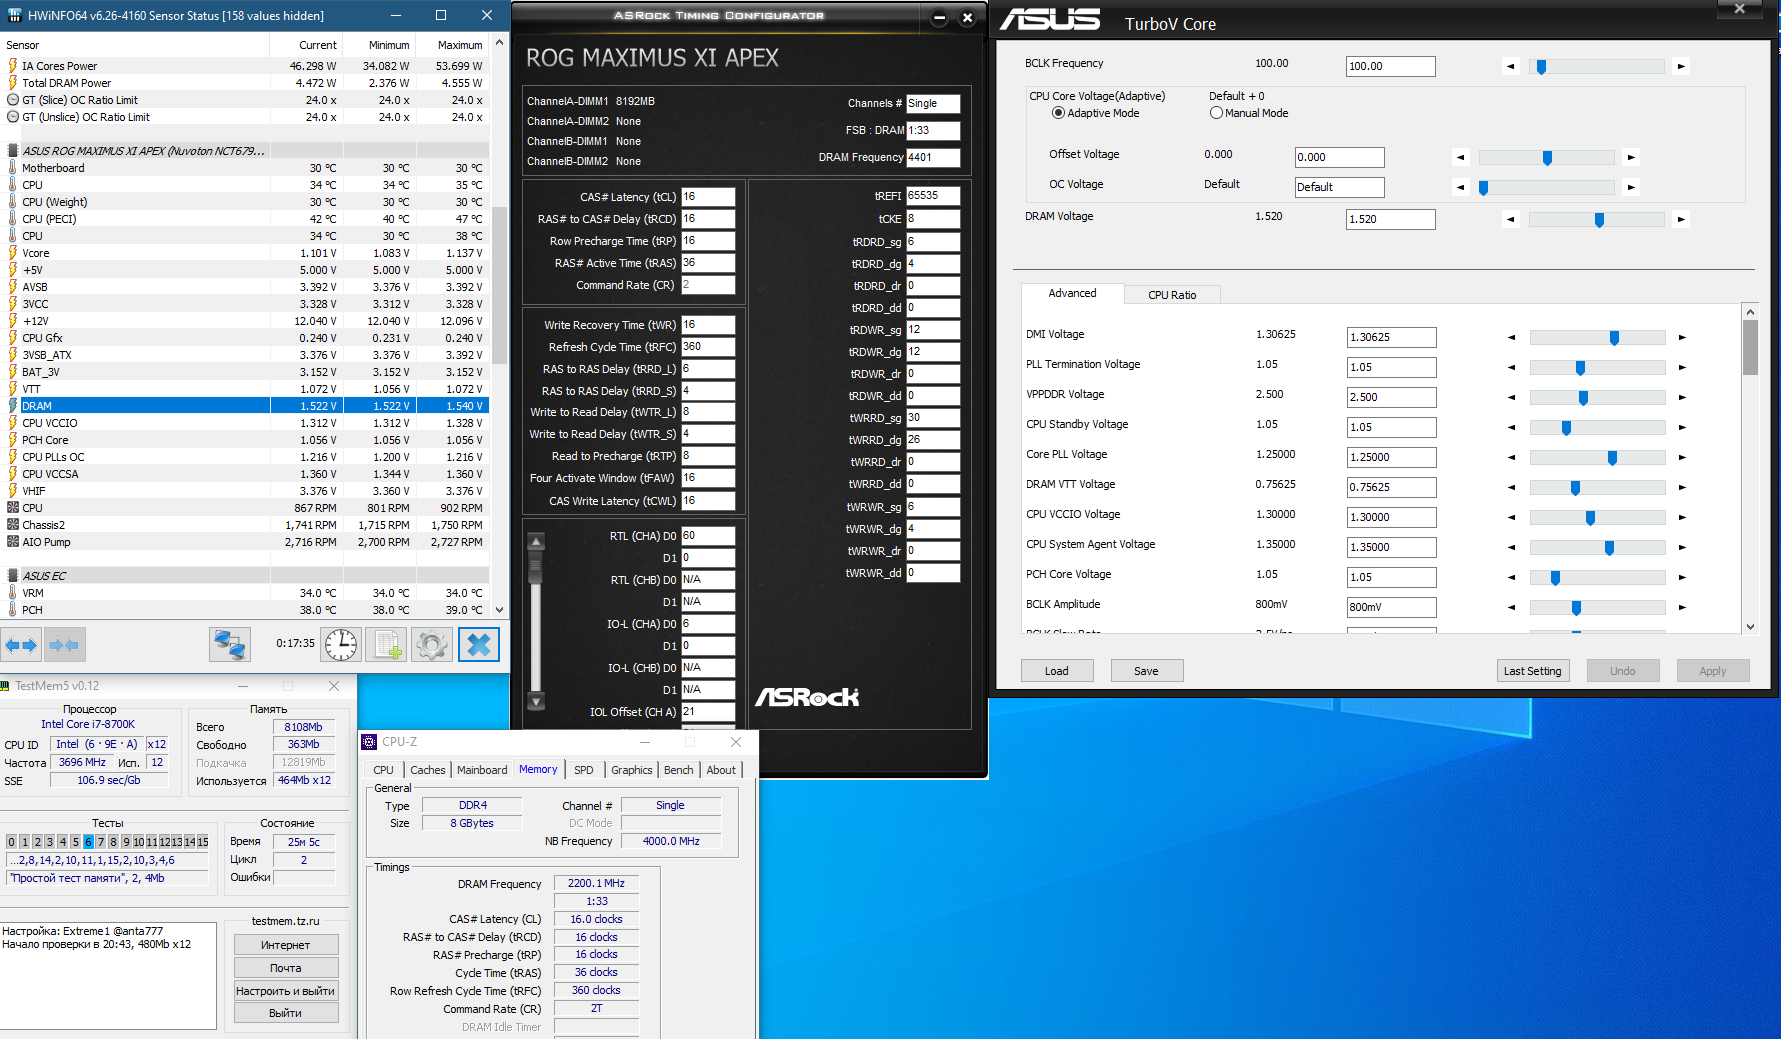Decrease Offset Voltage with left arrow
The height and width of the screenshot is (1039, 1781).
point(1460,158)
